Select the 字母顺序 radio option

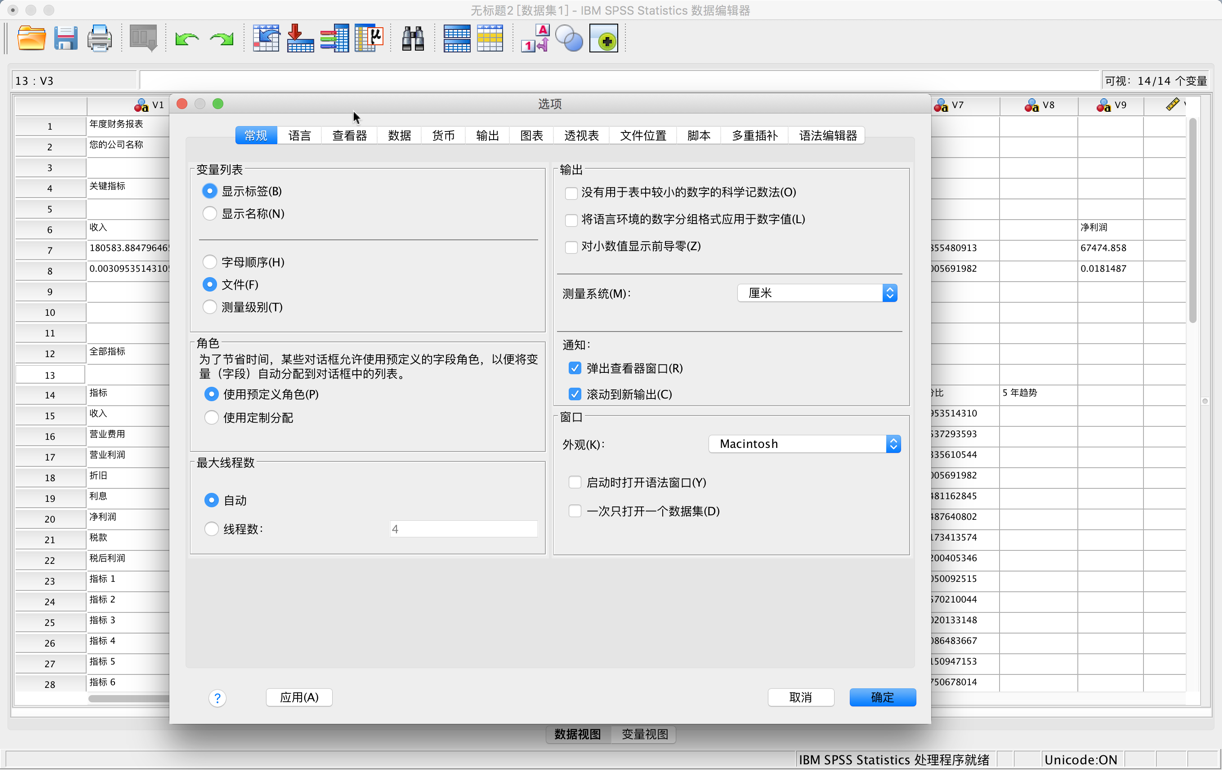210,261
